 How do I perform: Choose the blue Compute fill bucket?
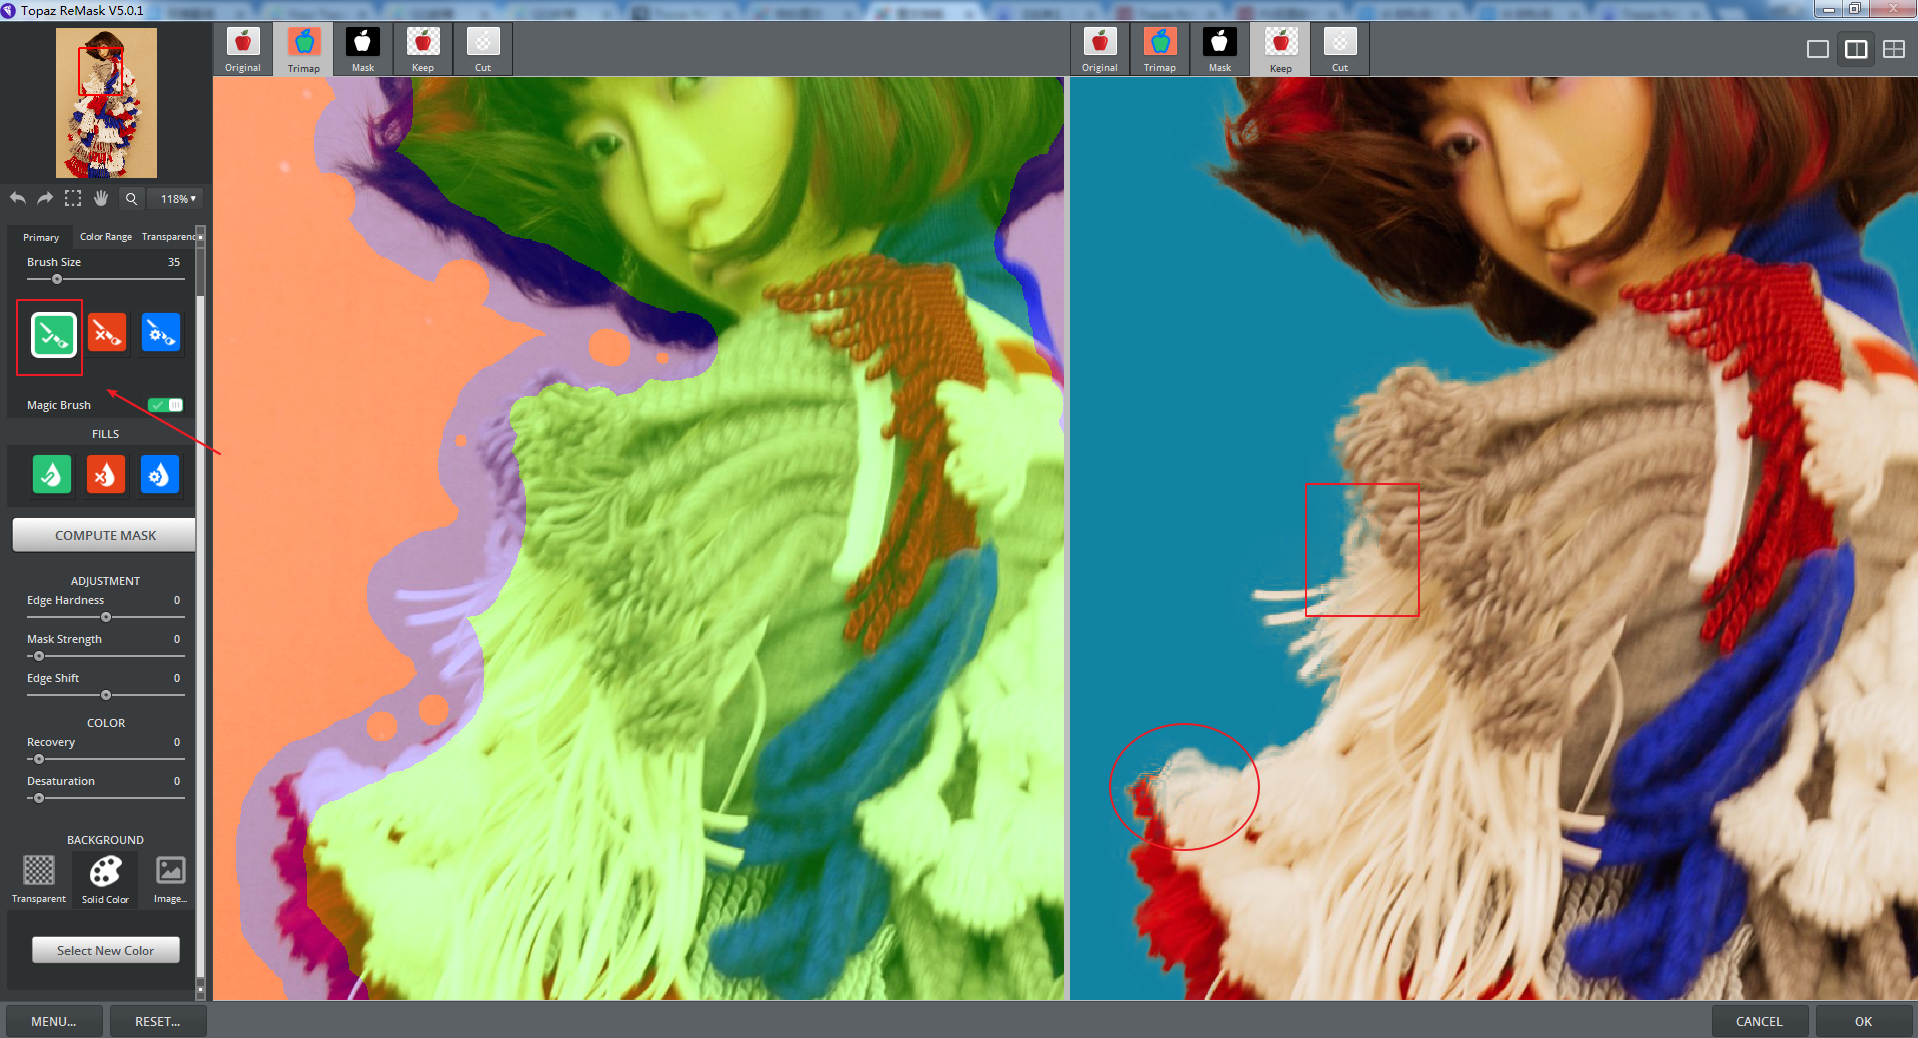[160, 474]
